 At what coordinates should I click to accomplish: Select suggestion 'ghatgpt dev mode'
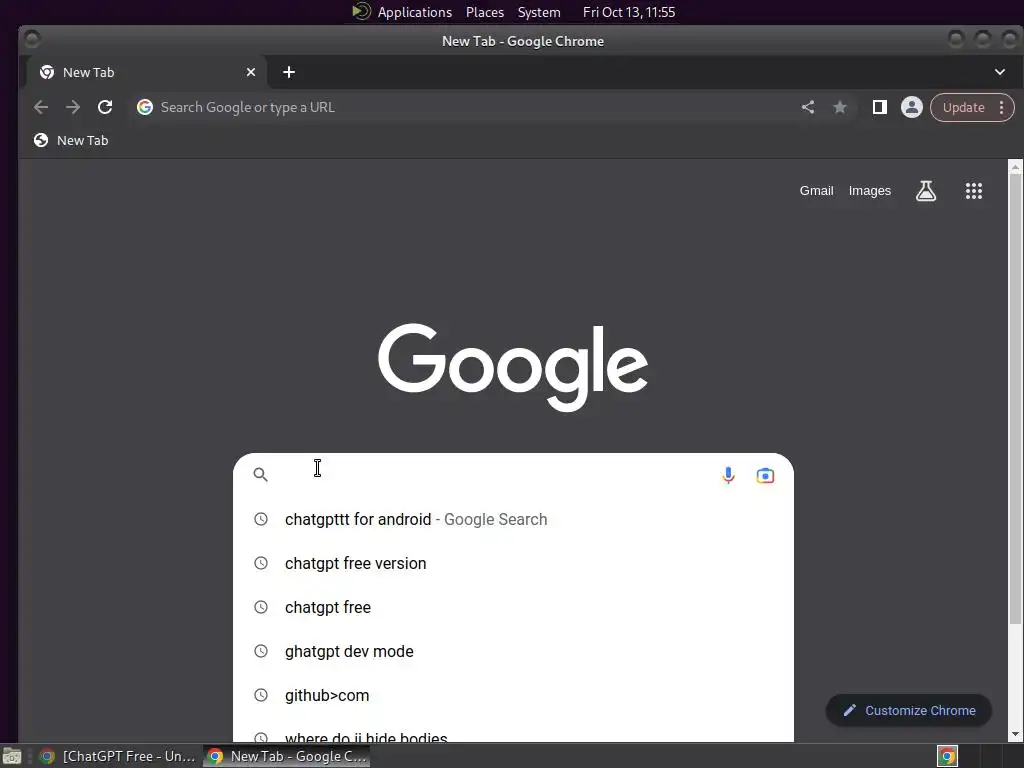[x=513, y=651]
